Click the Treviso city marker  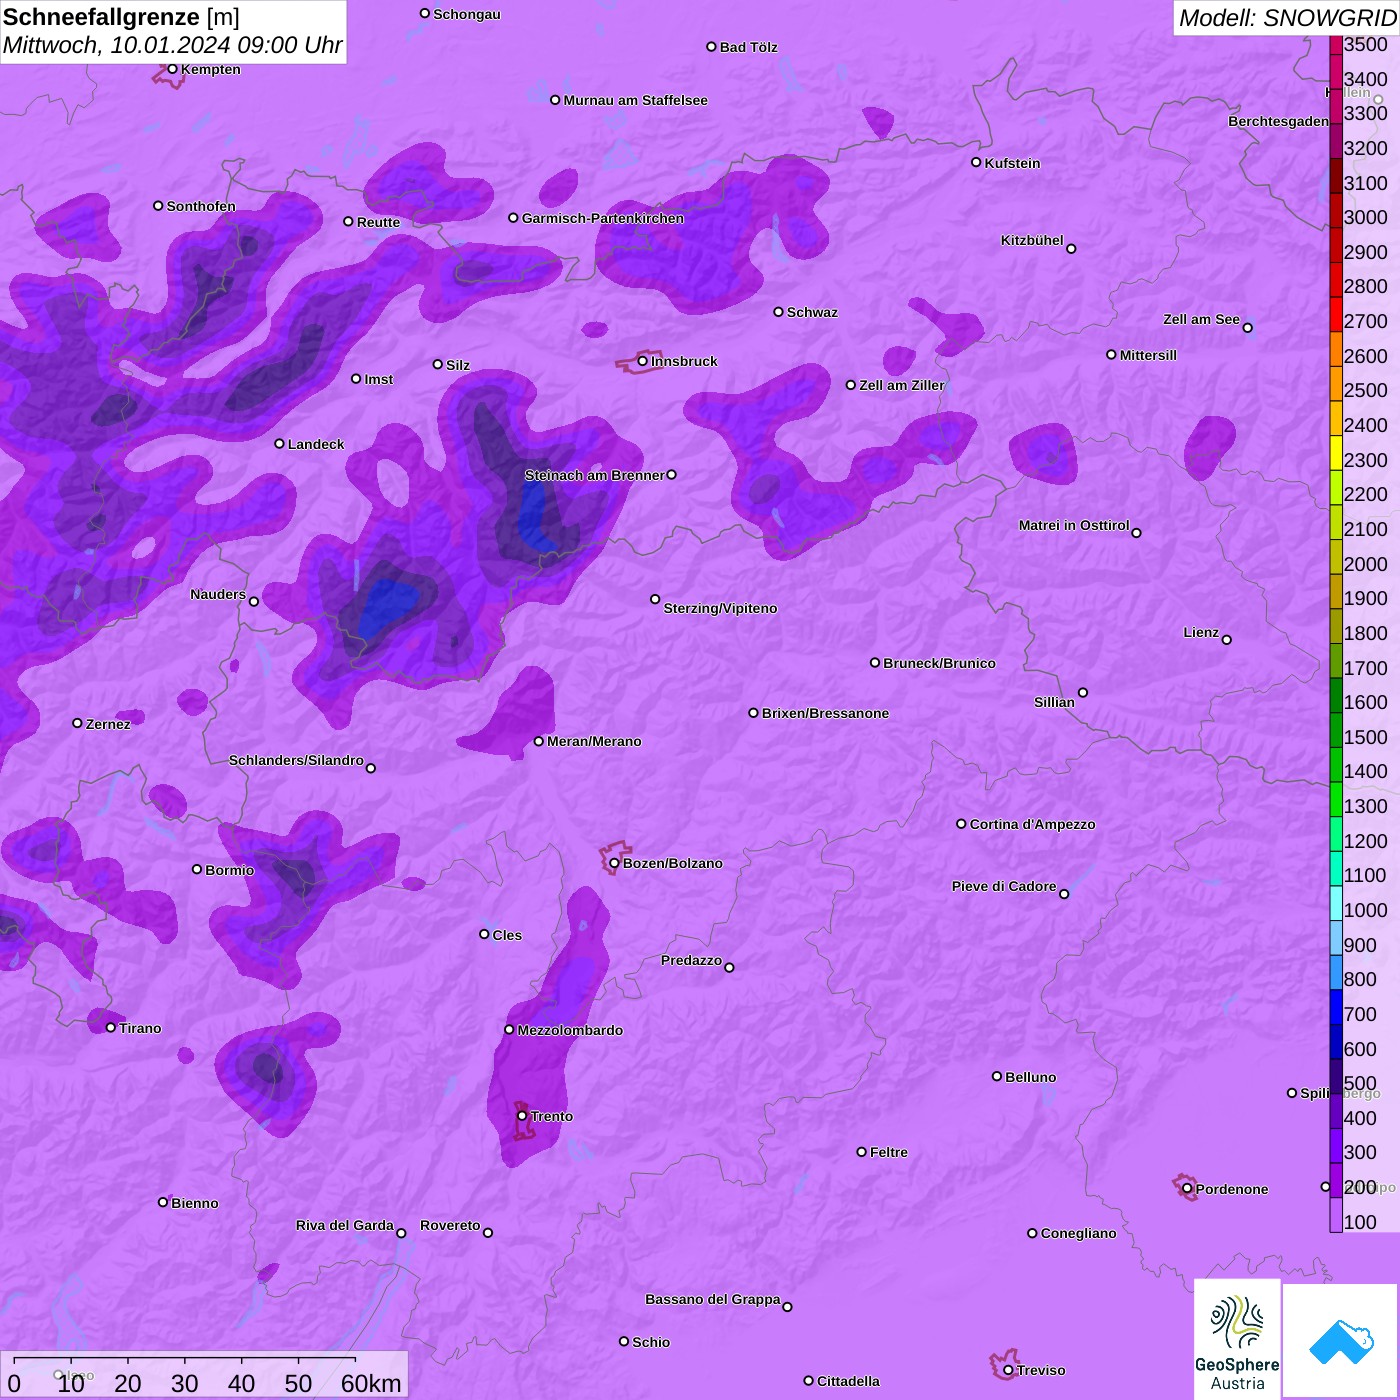[x=1008, y=1370]
